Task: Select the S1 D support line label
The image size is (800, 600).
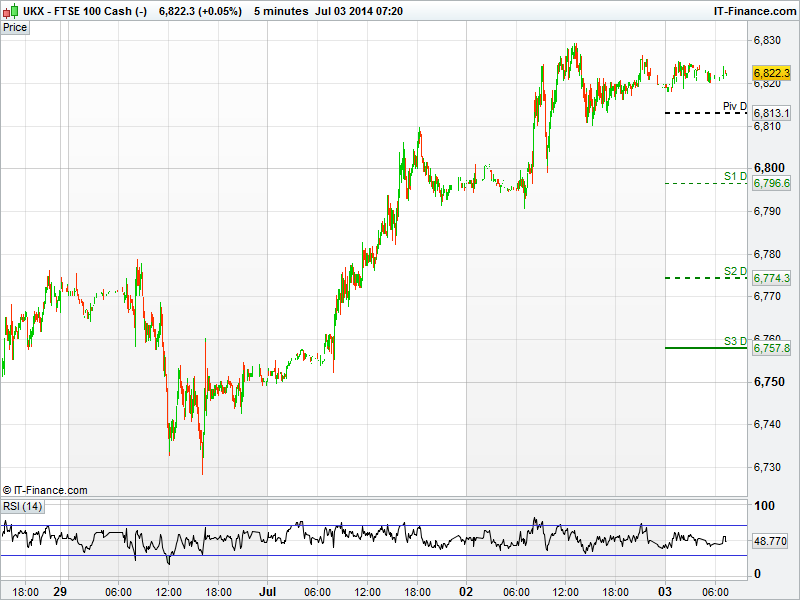Action: [x=735, y=176]
